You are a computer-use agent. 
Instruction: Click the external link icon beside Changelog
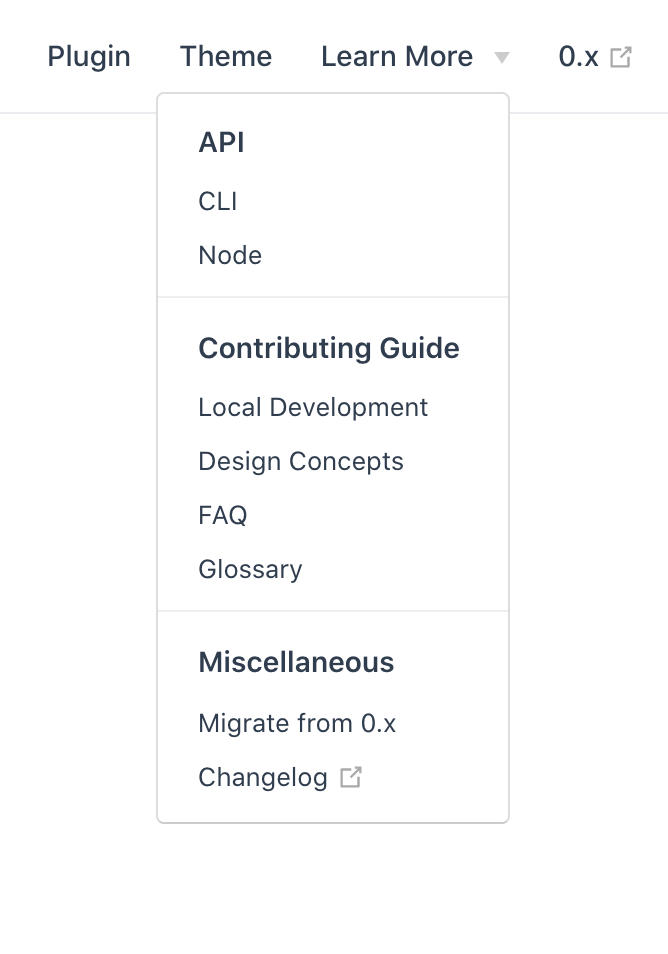(350, 776)
